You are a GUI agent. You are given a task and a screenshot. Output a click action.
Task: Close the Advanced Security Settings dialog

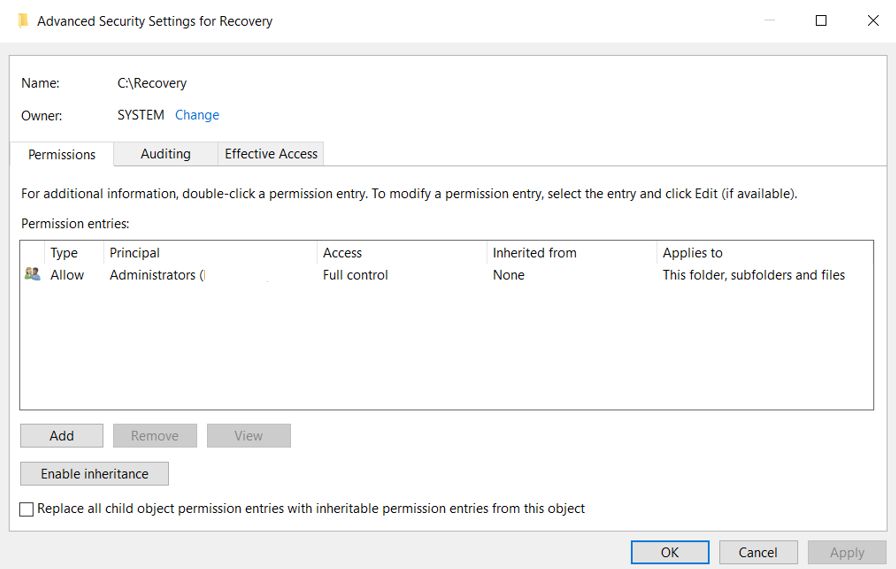[x=872, y=20]
